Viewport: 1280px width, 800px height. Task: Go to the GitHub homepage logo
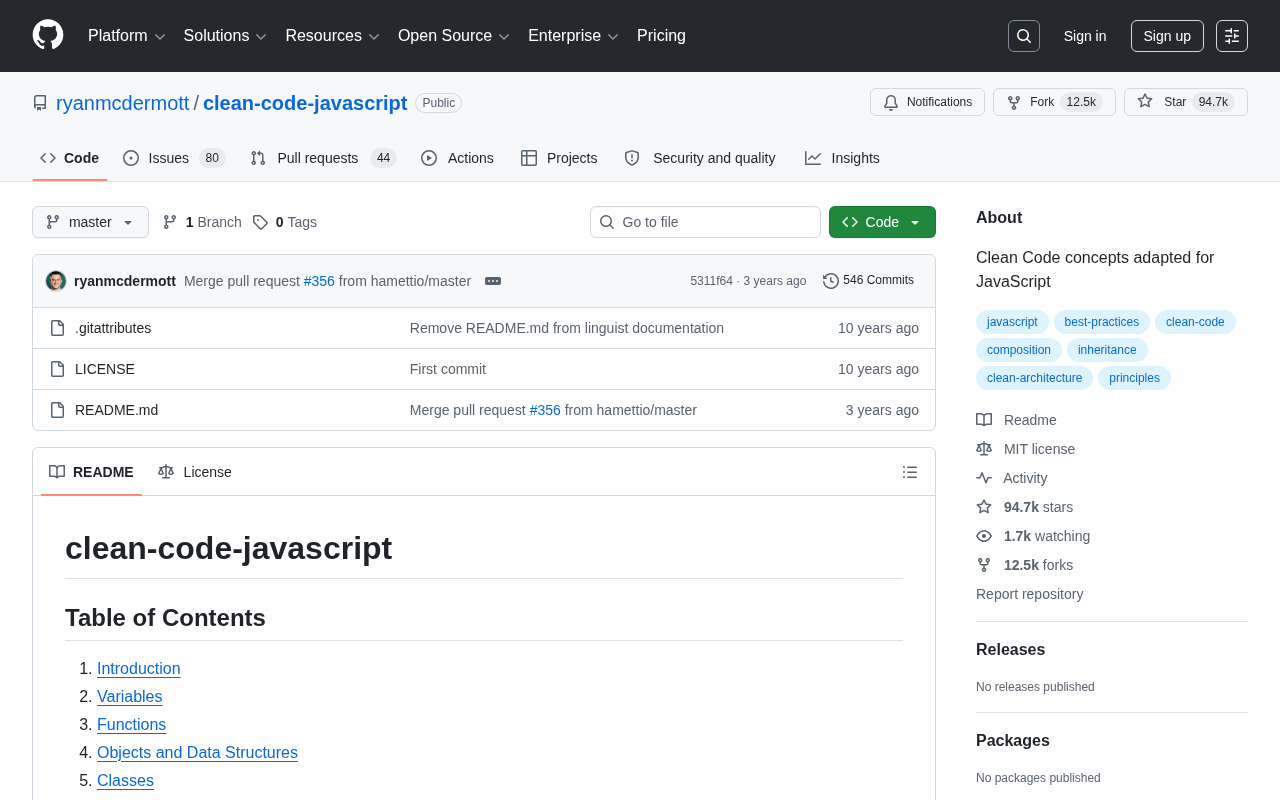[48, 35]
